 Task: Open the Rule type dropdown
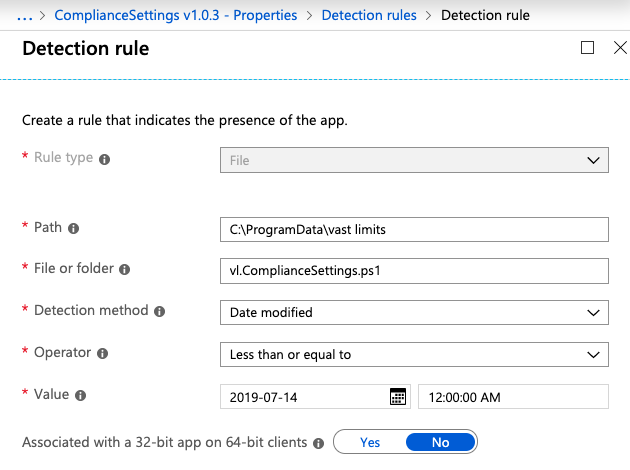point(414,160)
